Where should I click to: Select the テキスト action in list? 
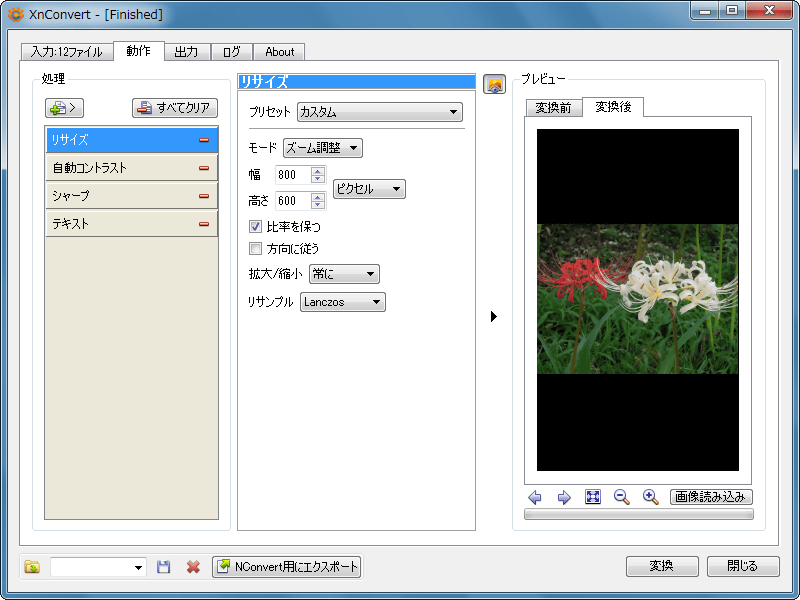coord(132,223)
